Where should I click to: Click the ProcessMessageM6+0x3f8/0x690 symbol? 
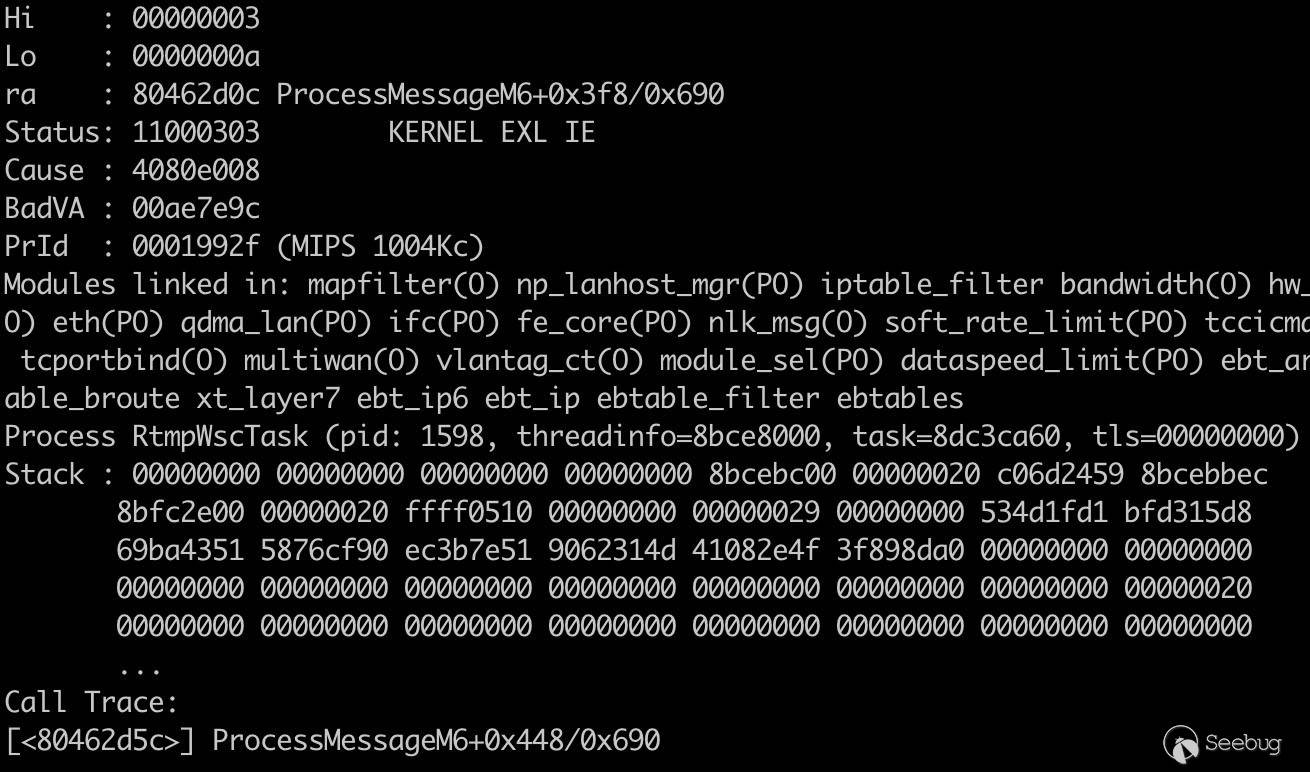500,95
